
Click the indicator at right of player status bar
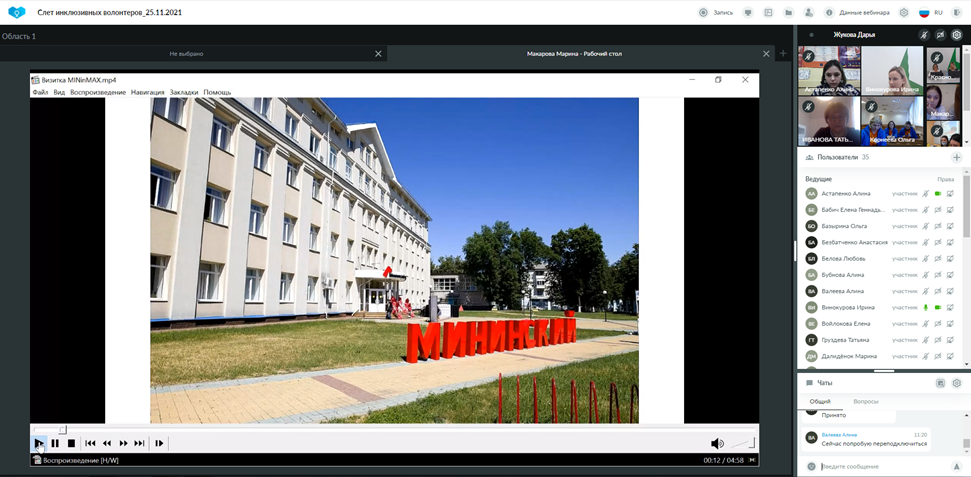pyautogui.click(x=752, y=460)
